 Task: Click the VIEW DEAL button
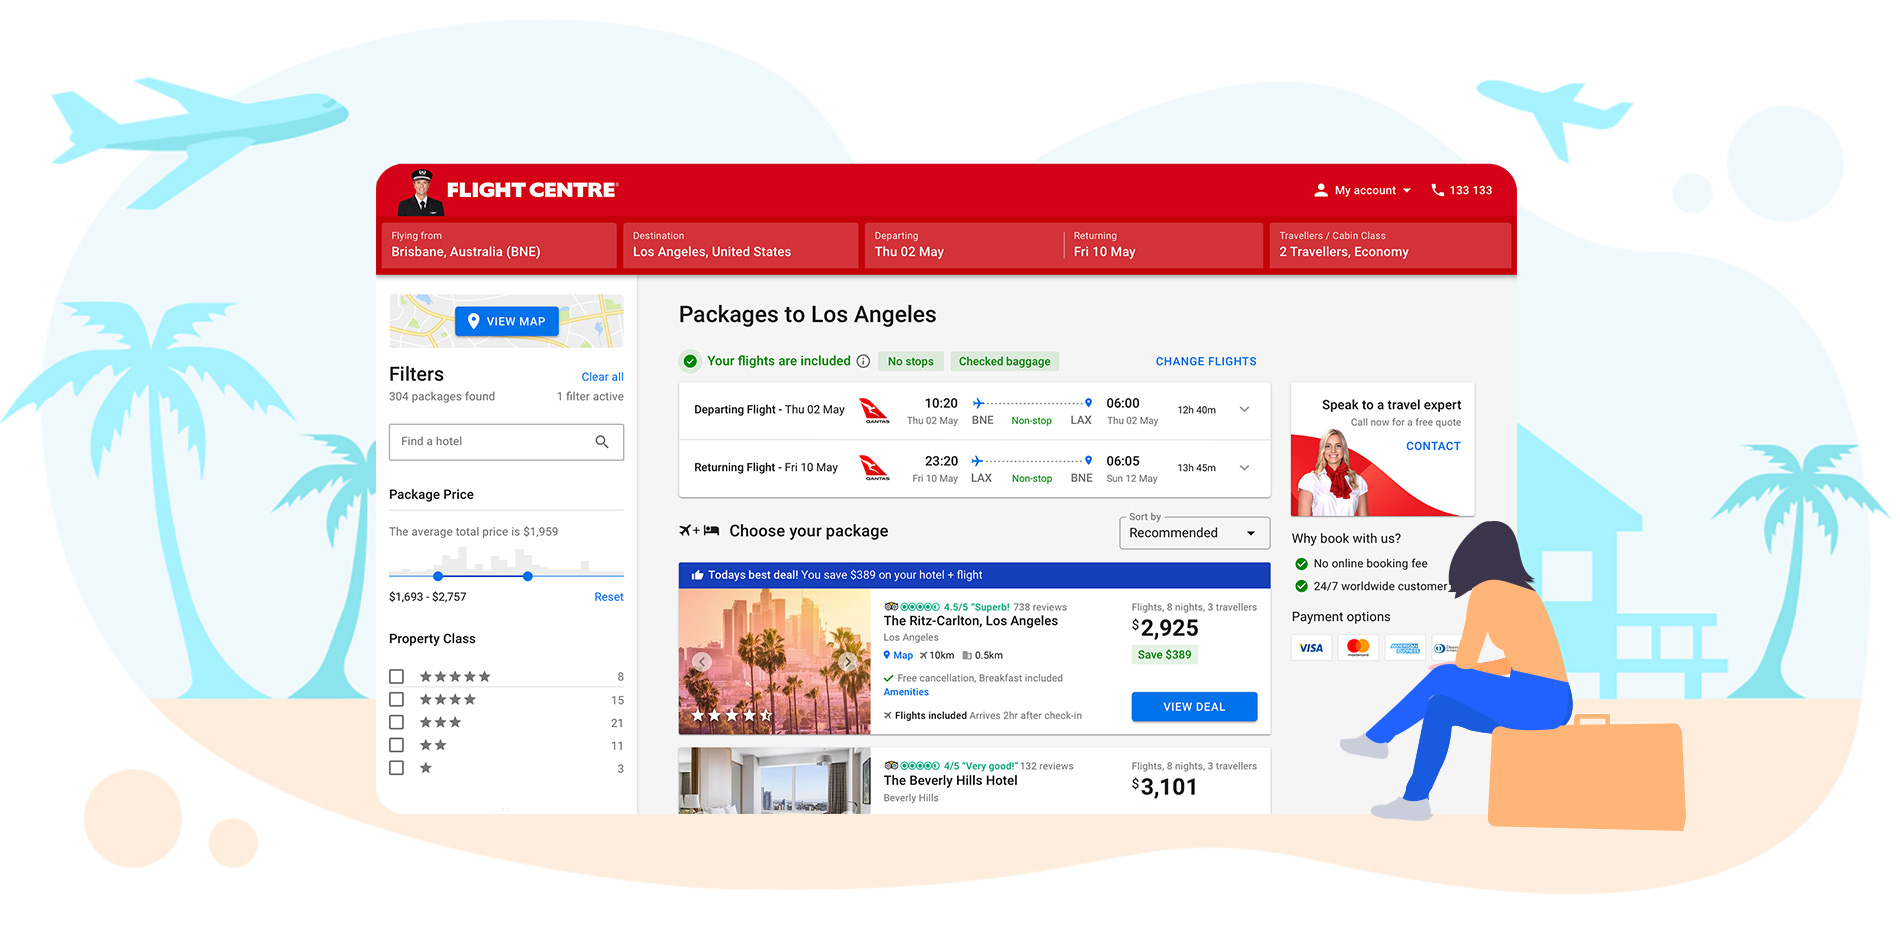(1194, 707)
